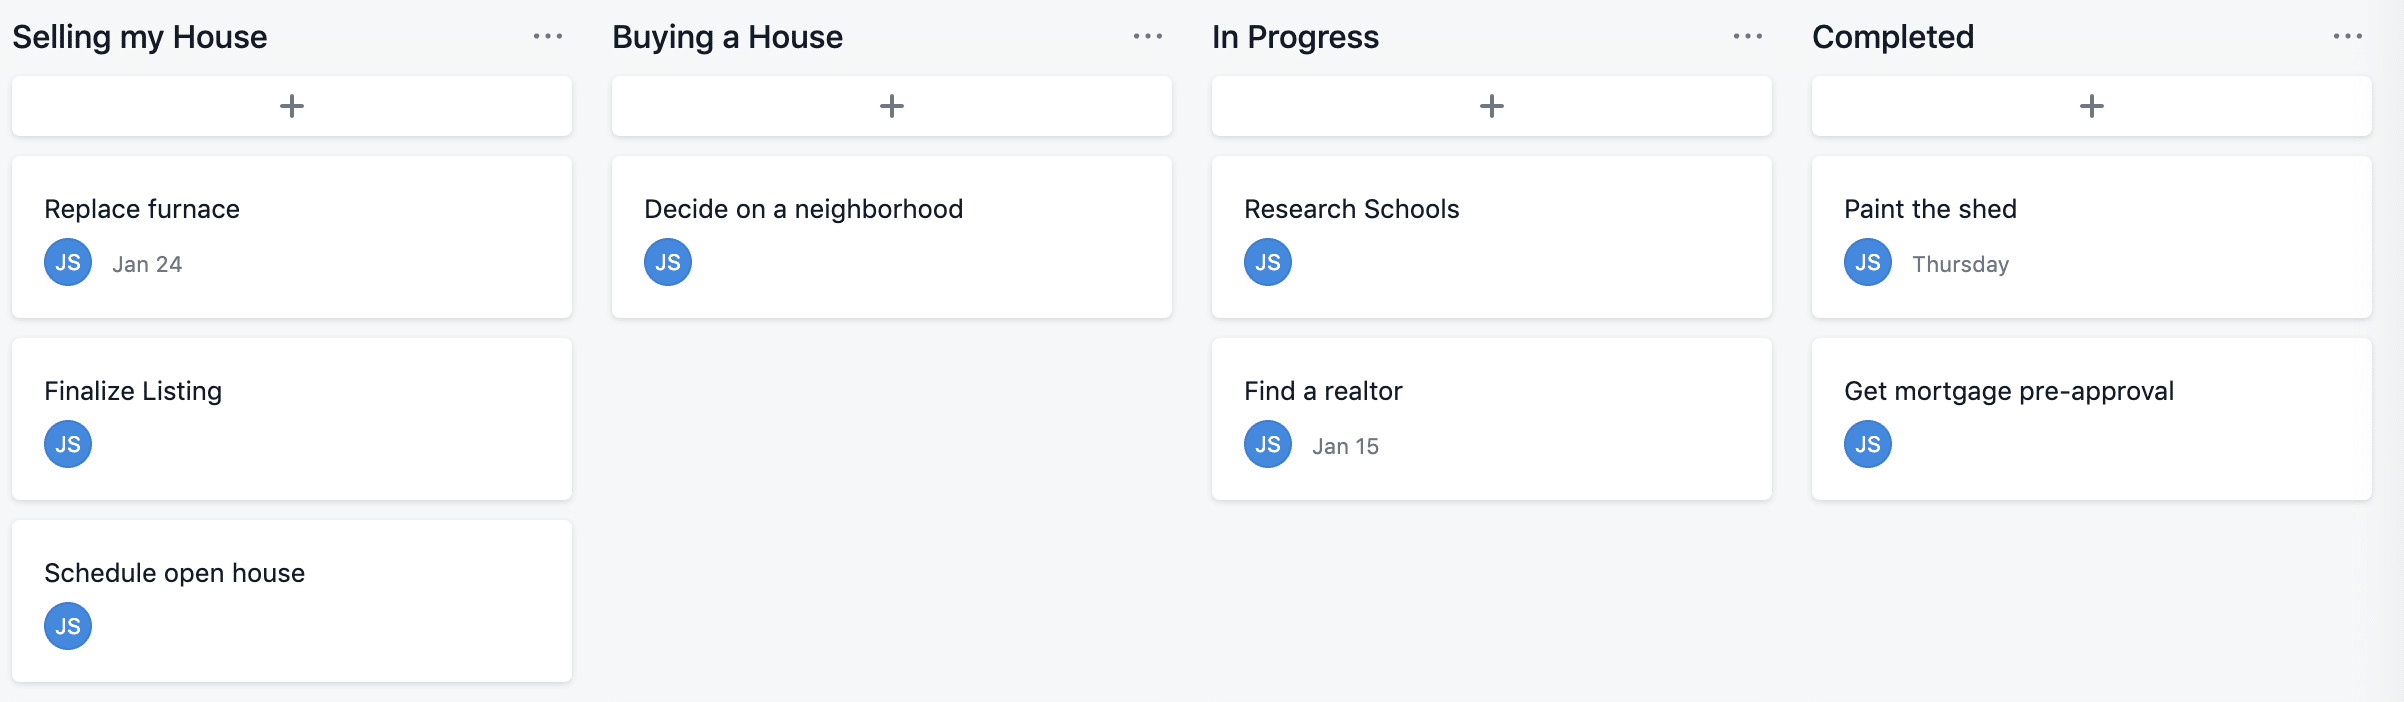Add a card to Completed

tap(2092, 105)
